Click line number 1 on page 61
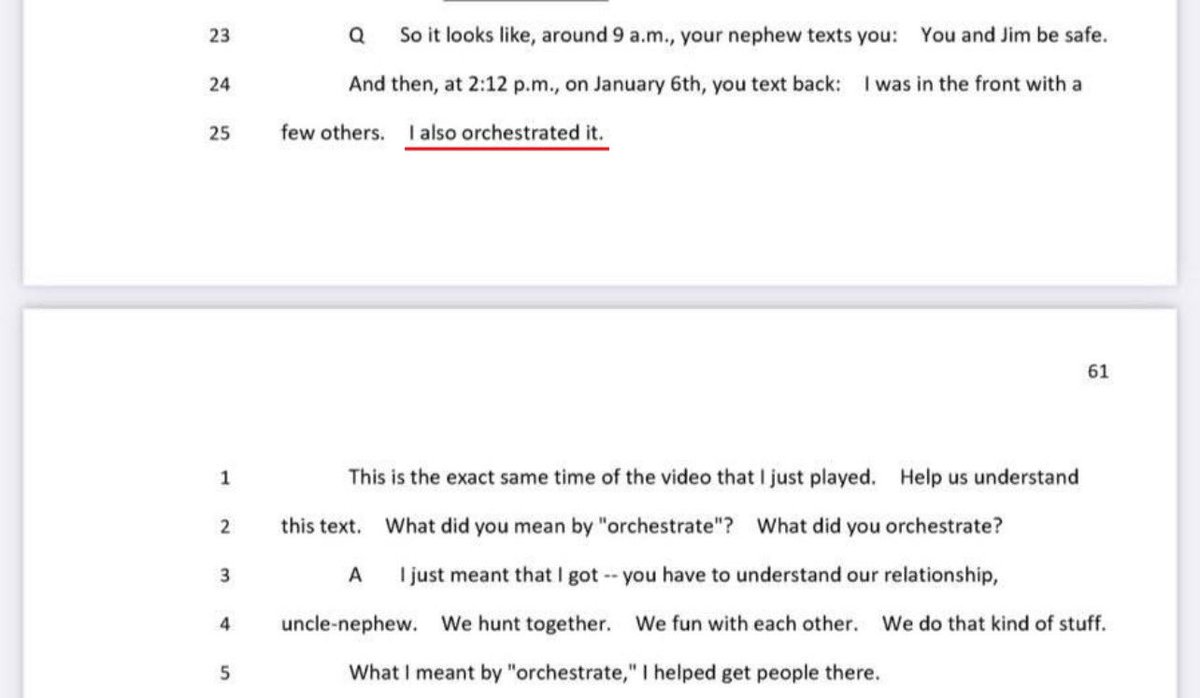The image size is (1200, 698). coord(224,478)
